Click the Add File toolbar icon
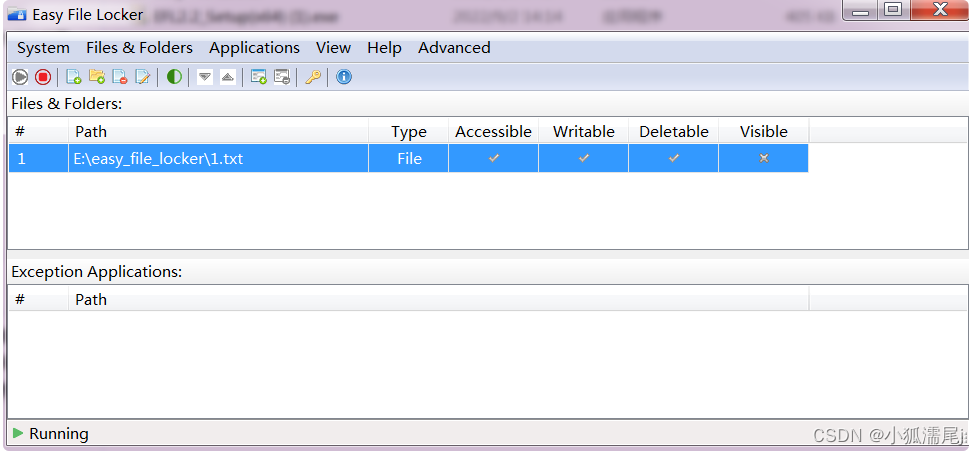Viewport: 978px width, 455px height. (74, 77)
